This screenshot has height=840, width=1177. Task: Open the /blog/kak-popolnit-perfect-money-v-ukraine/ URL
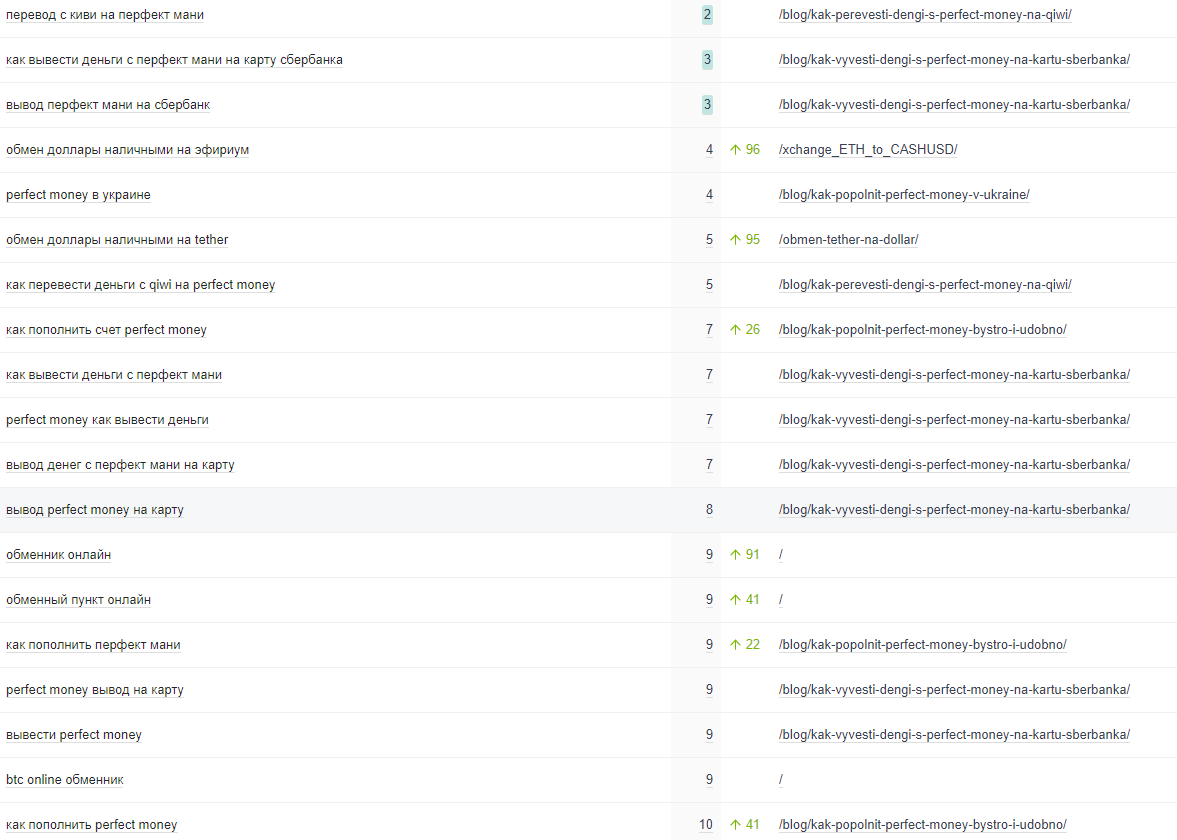coord(904,195)
